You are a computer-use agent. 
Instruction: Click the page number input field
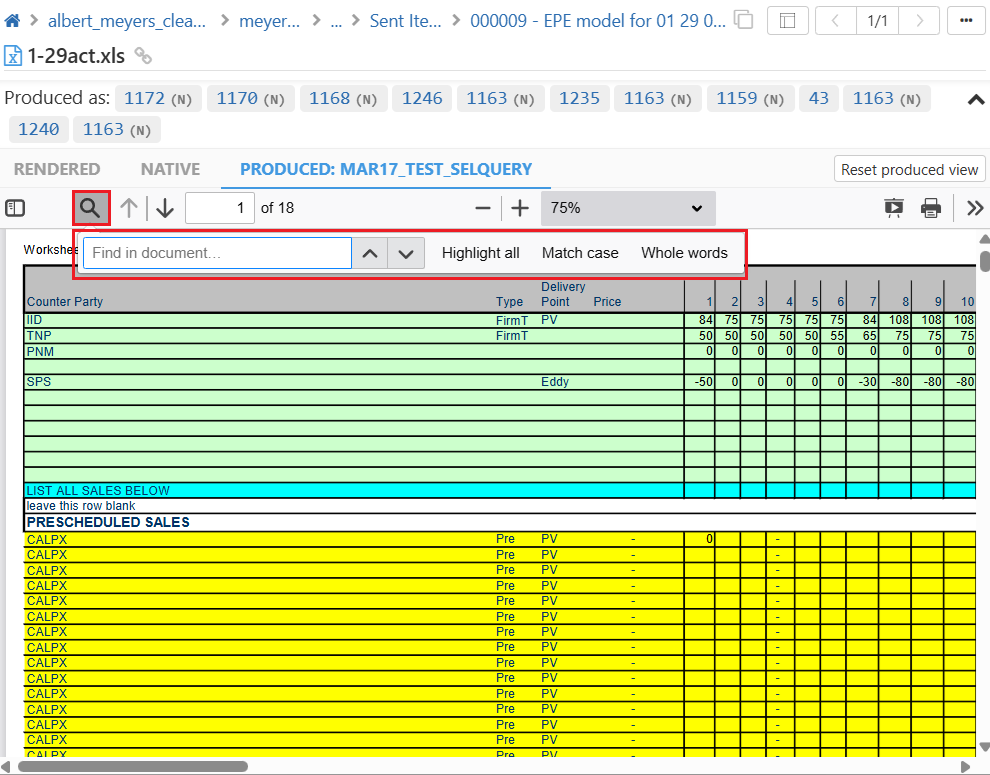220,208
